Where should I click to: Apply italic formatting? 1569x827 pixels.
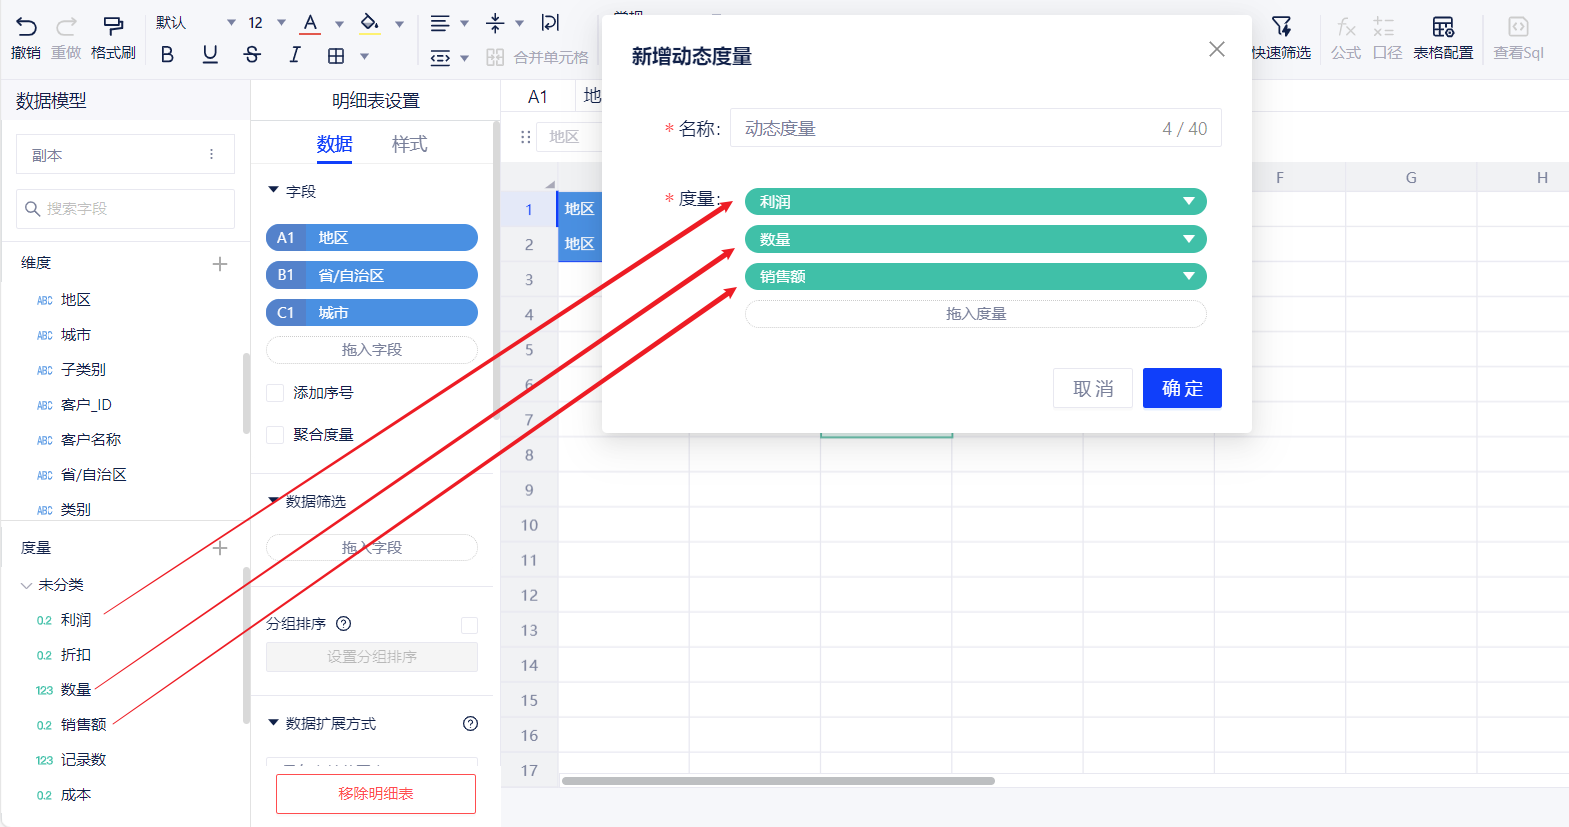pos(294,55)
